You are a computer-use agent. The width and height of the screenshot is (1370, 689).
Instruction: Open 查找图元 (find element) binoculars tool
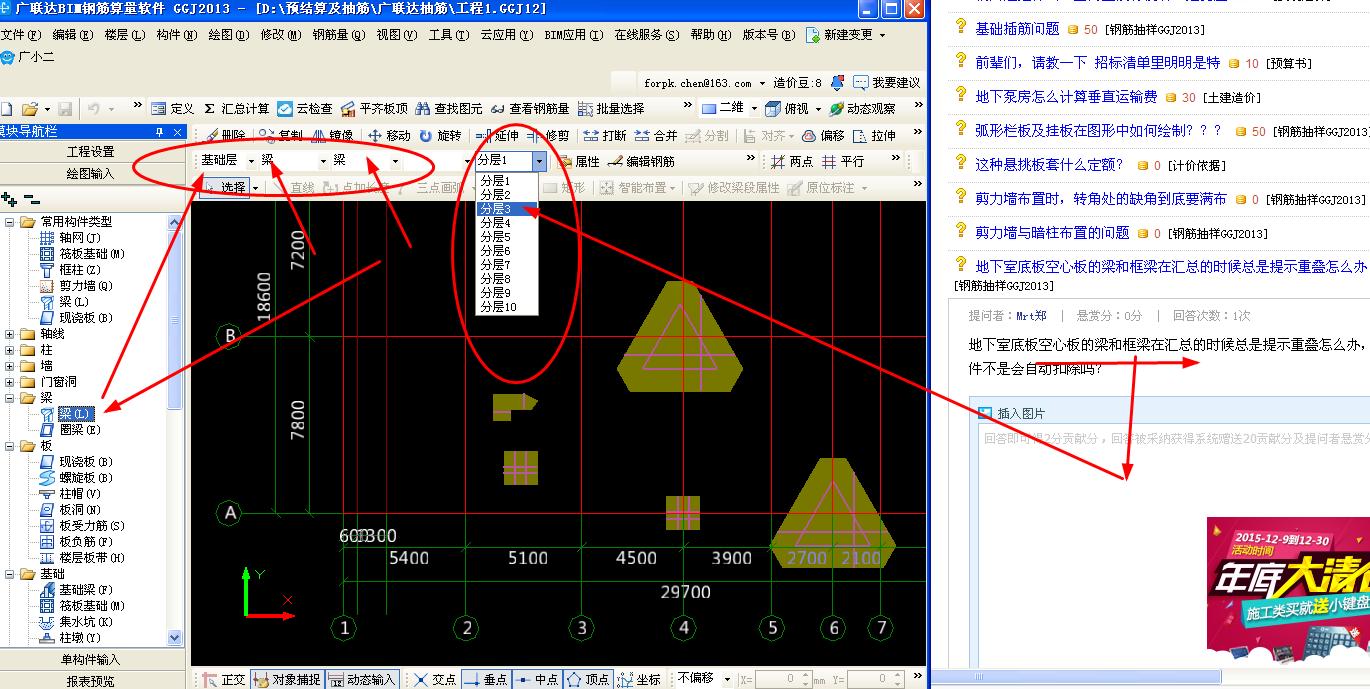(449, 108)
